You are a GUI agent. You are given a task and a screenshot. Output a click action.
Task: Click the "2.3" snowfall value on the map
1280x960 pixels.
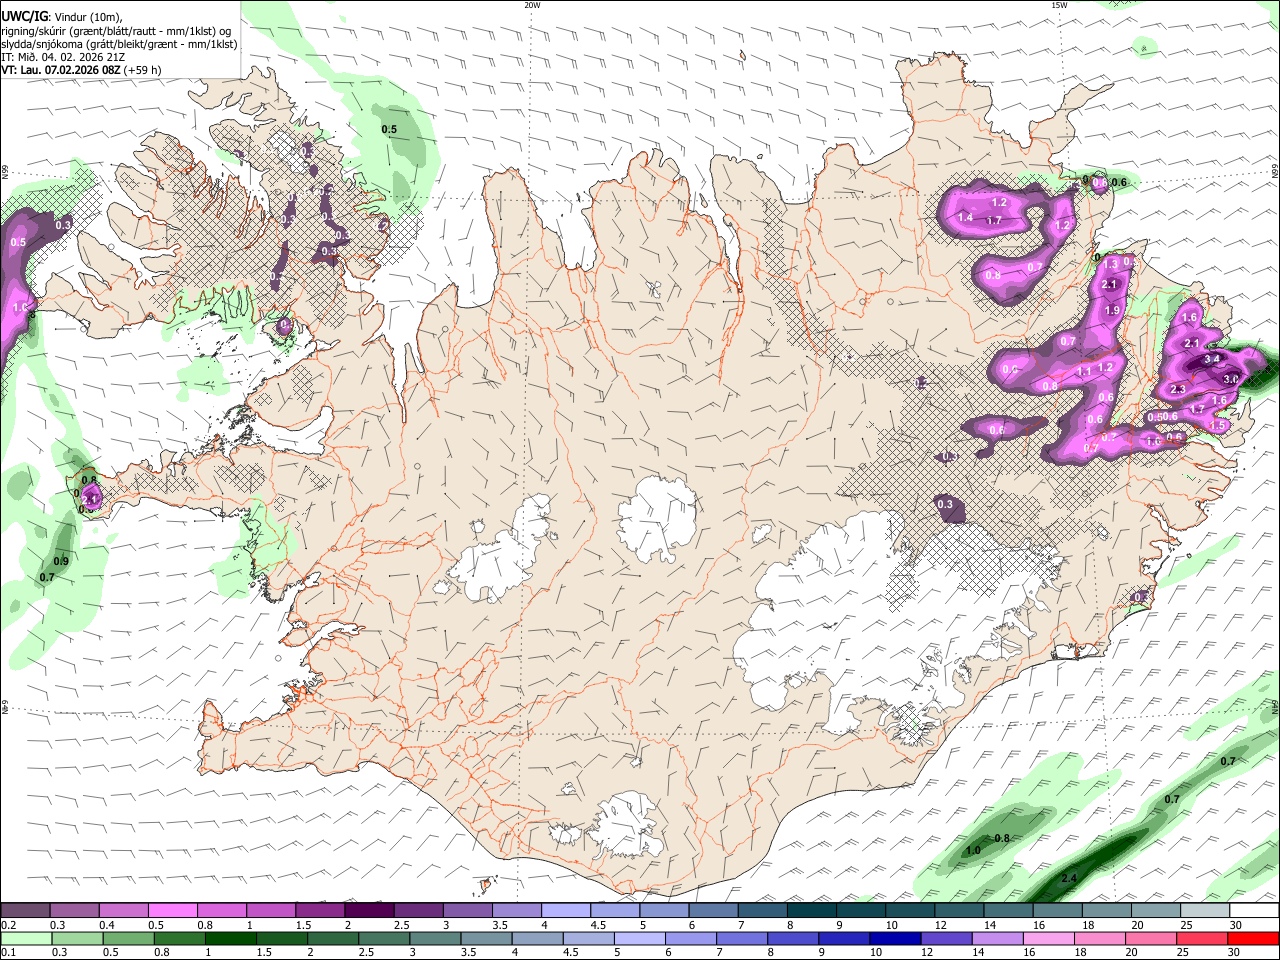1177,389
